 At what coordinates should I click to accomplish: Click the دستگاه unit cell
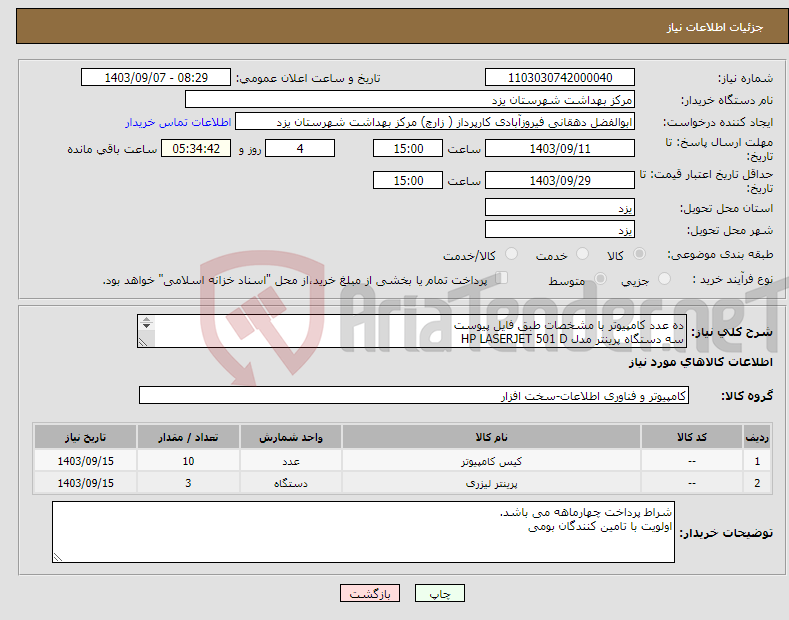tap(291, 483)
